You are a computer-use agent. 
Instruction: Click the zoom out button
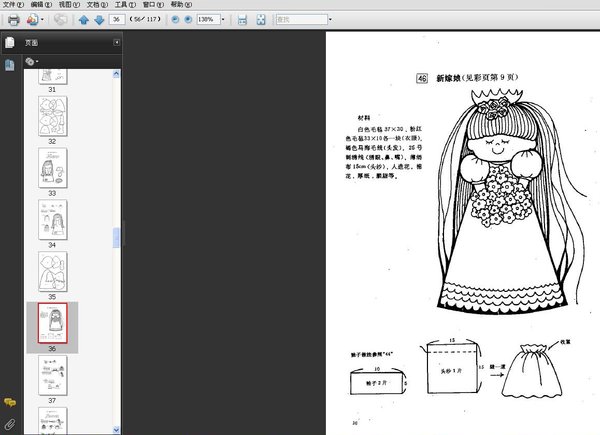(175, 19)
